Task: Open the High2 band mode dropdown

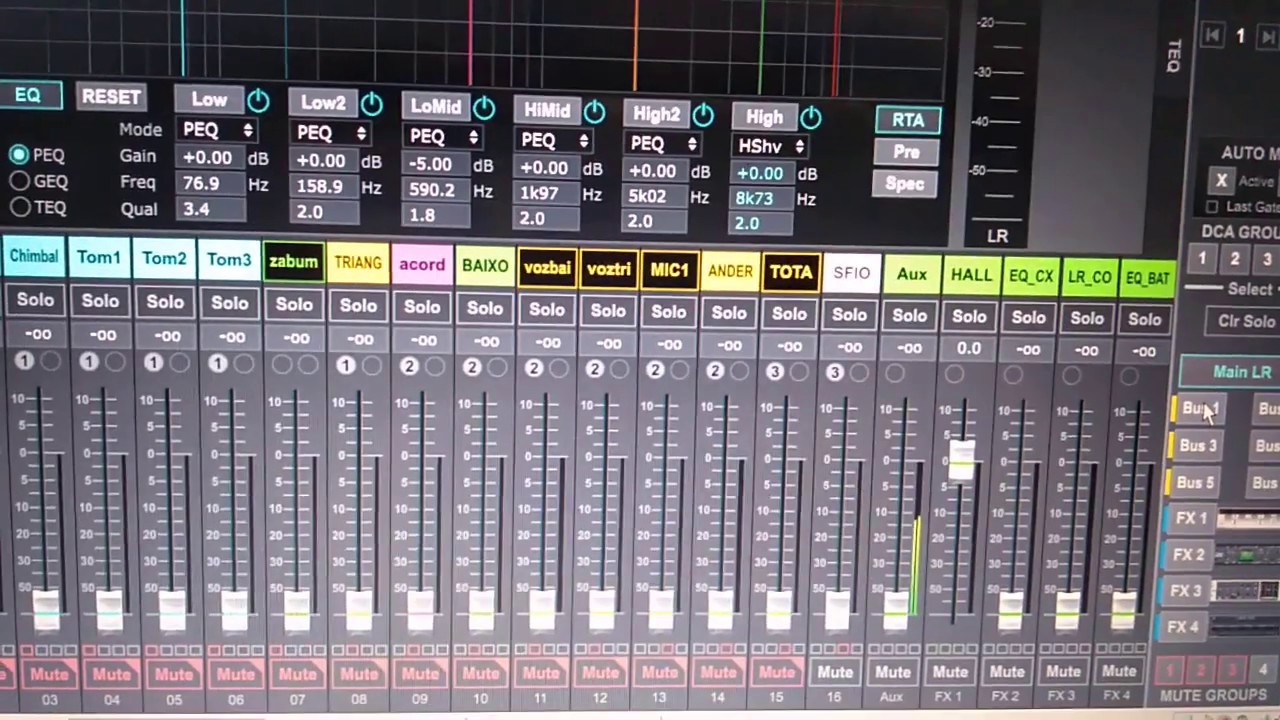Action: click(662, 144)
